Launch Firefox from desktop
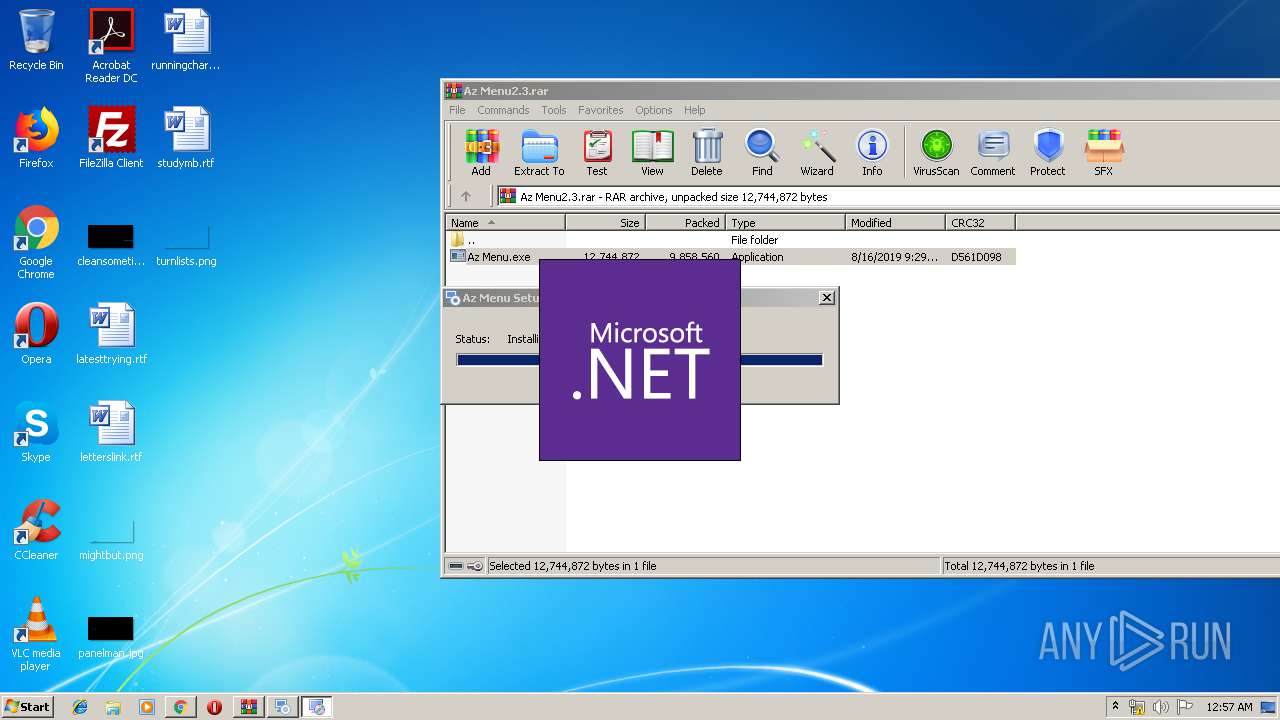The height and width of the screenshot is (720, 1280). [x=36, y=138]
